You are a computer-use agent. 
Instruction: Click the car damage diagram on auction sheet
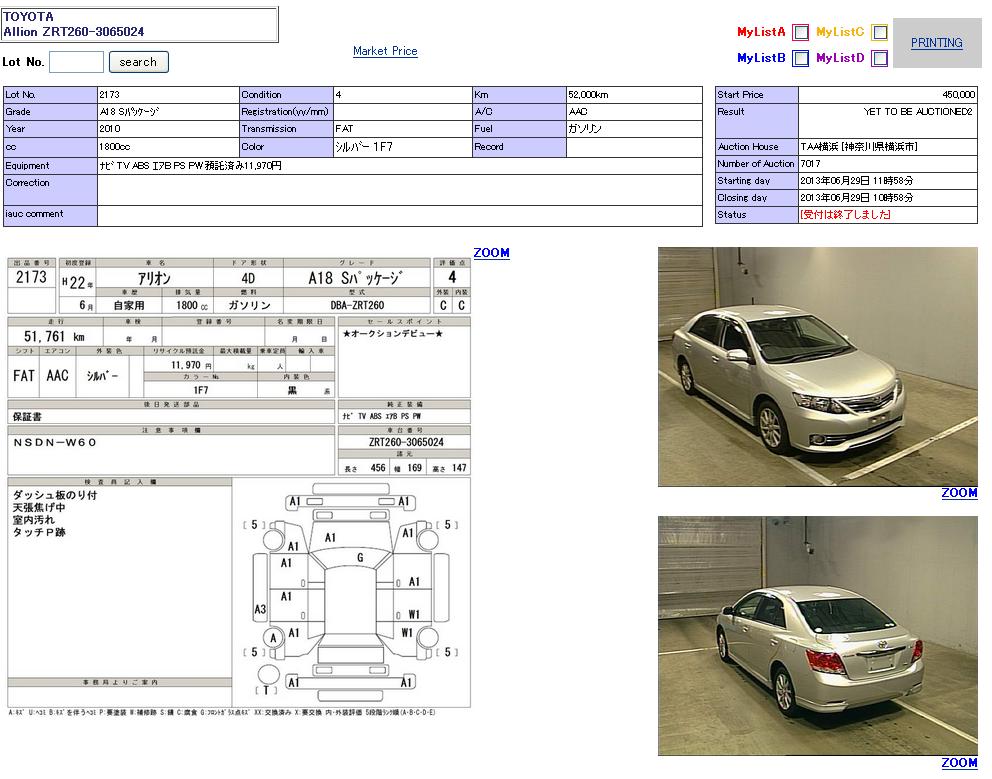351,590
